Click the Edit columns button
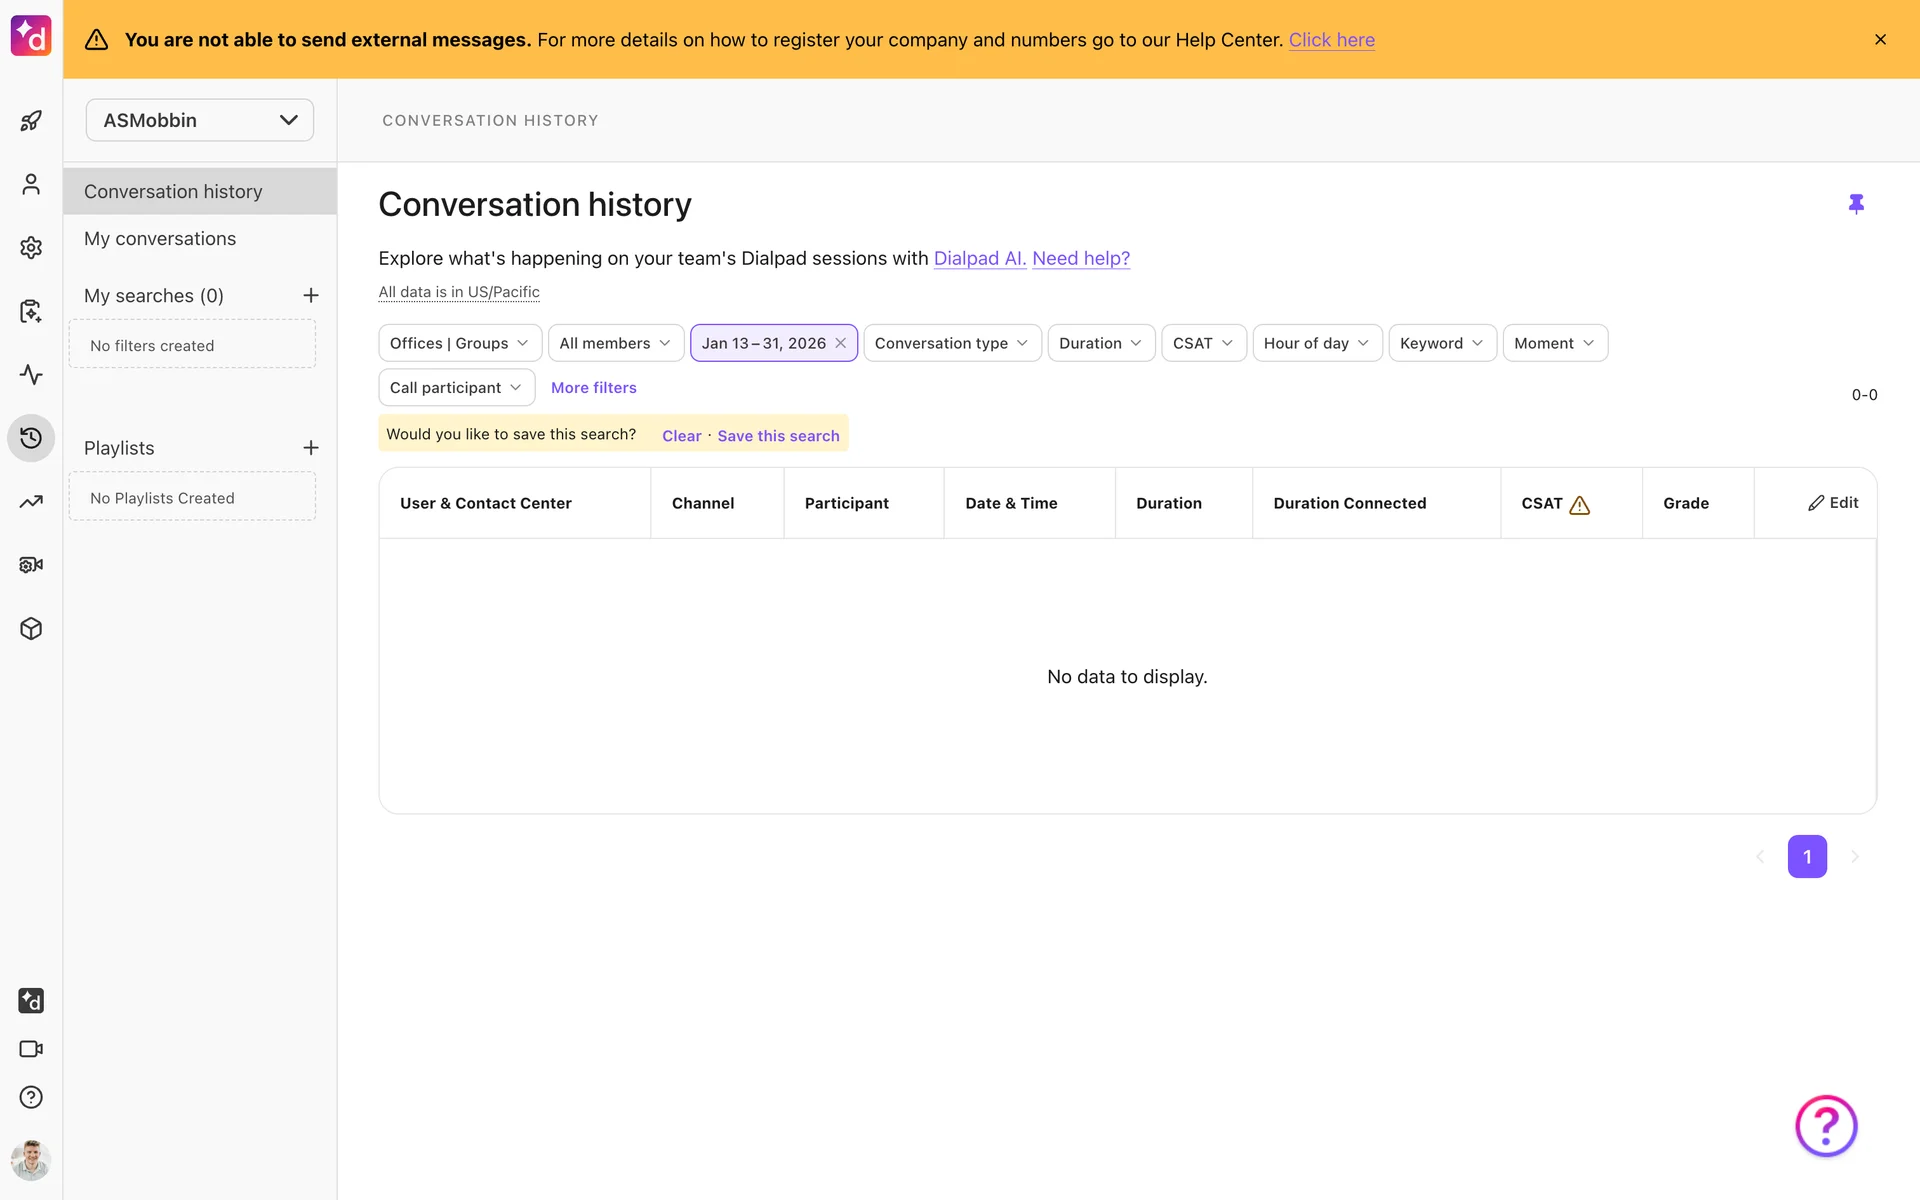 [x=1833, y=503]
